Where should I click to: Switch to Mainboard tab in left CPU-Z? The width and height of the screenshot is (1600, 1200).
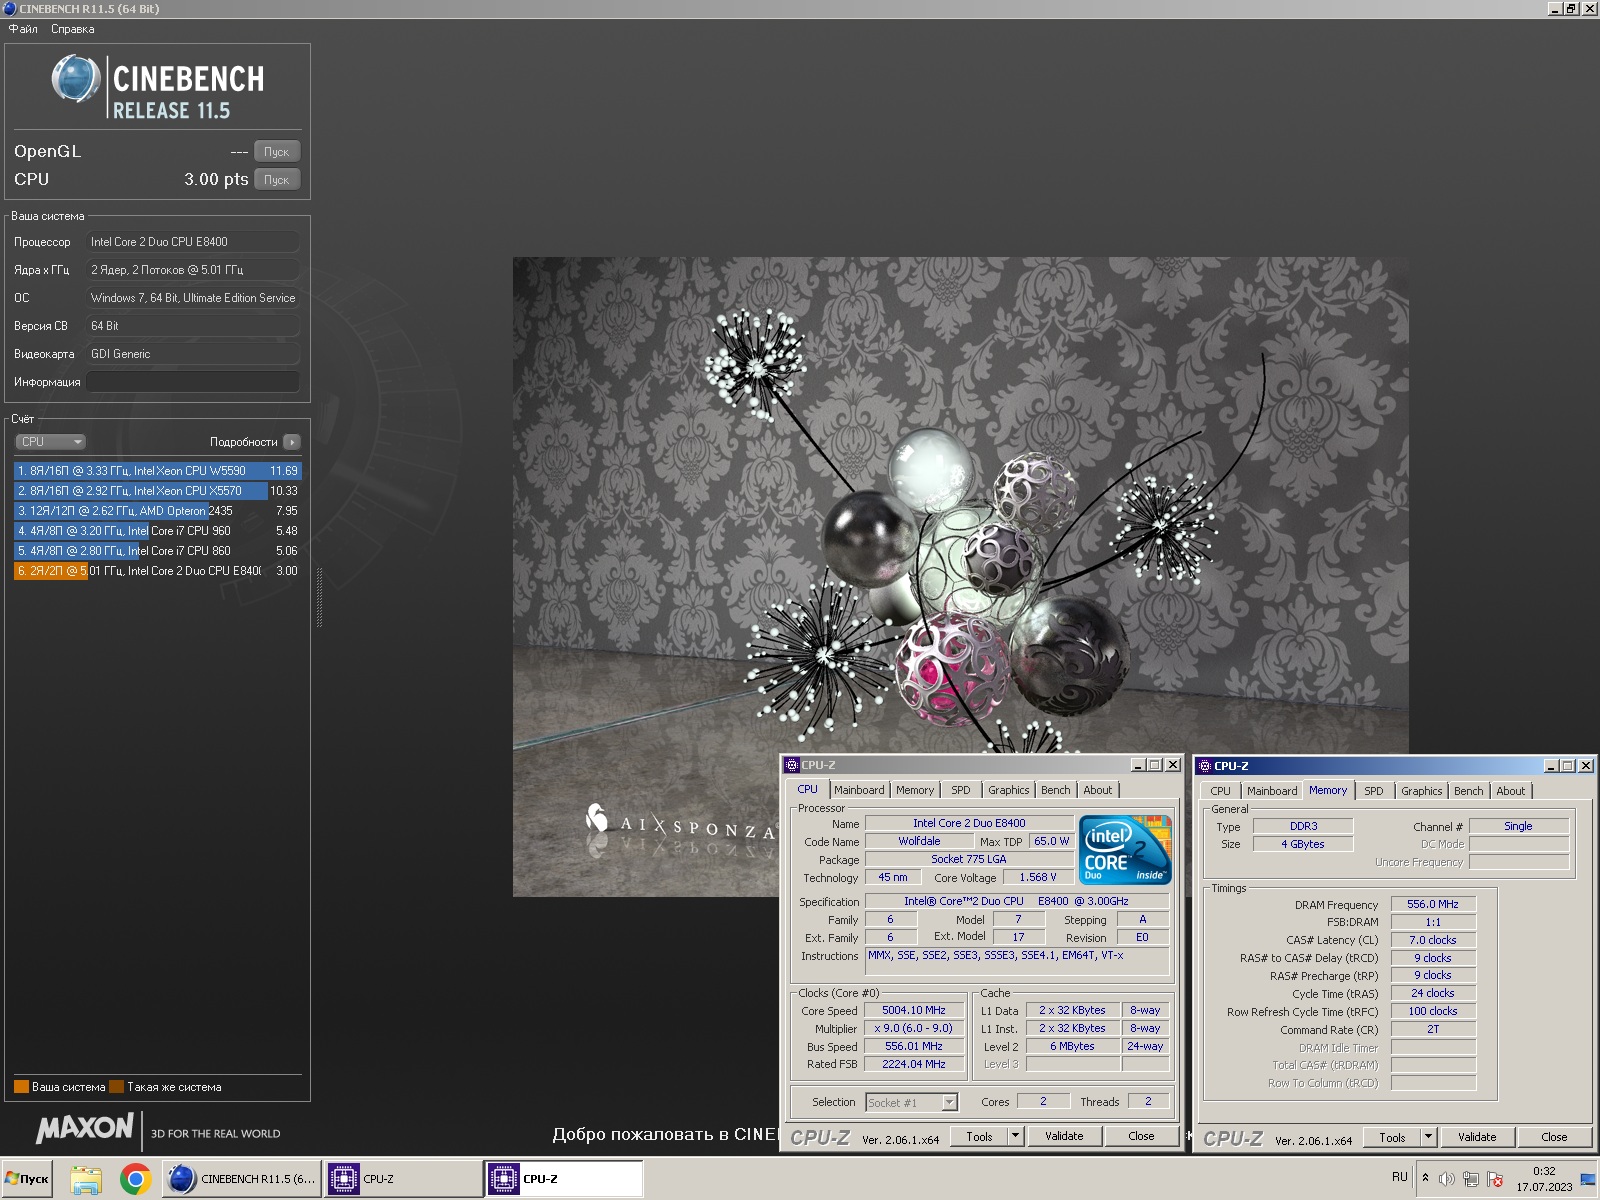tap(859, 790)
